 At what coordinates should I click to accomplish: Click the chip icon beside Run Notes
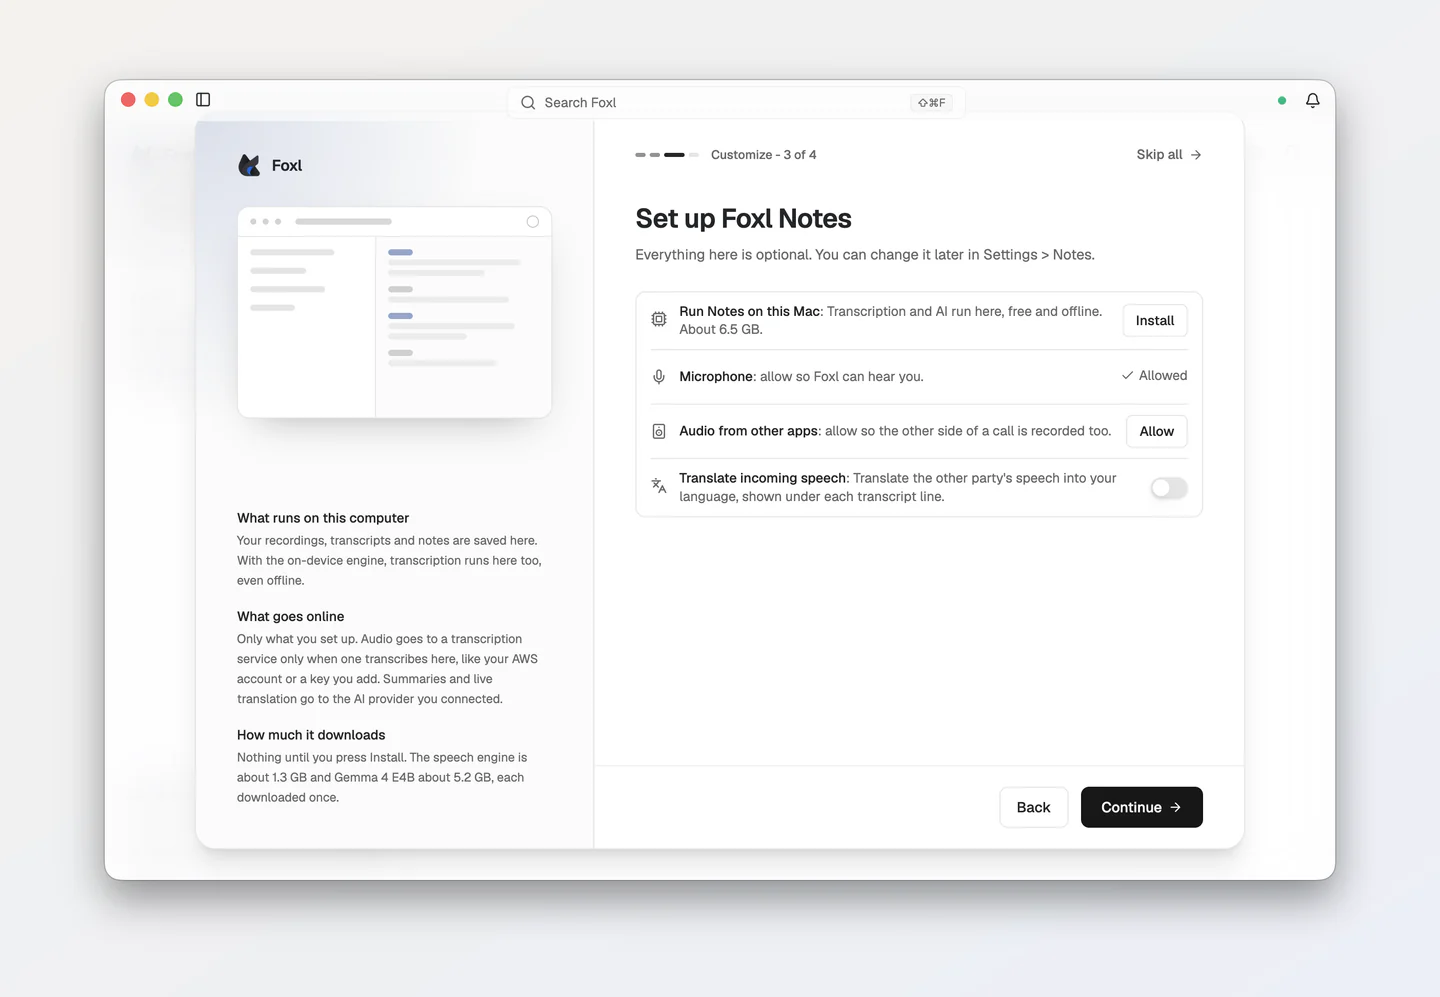[x=659, y=319]
